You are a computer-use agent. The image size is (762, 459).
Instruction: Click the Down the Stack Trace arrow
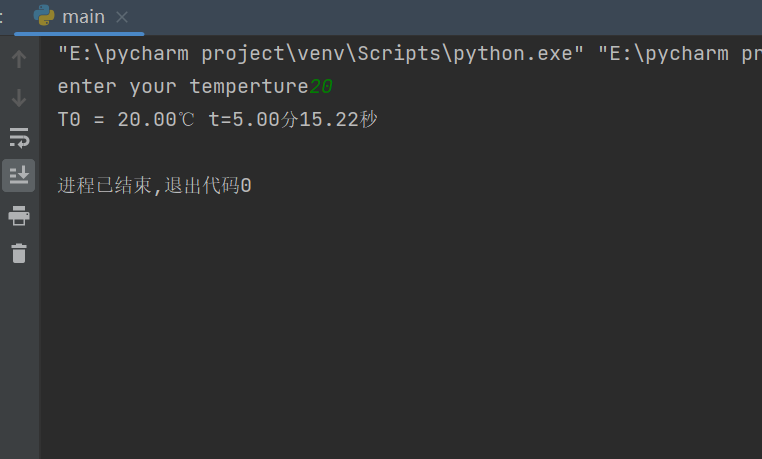coord(18,98)
